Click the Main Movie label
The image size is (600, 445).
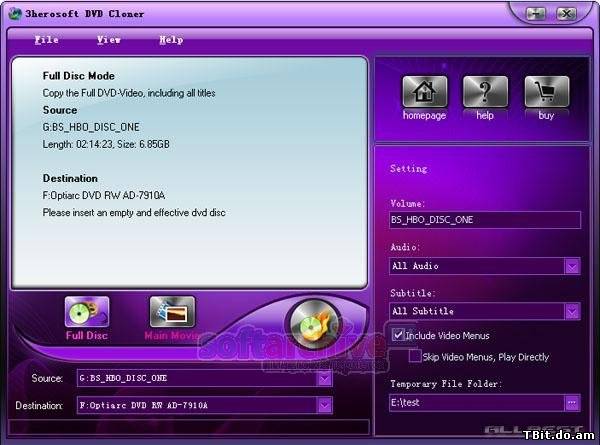point(171,336)
